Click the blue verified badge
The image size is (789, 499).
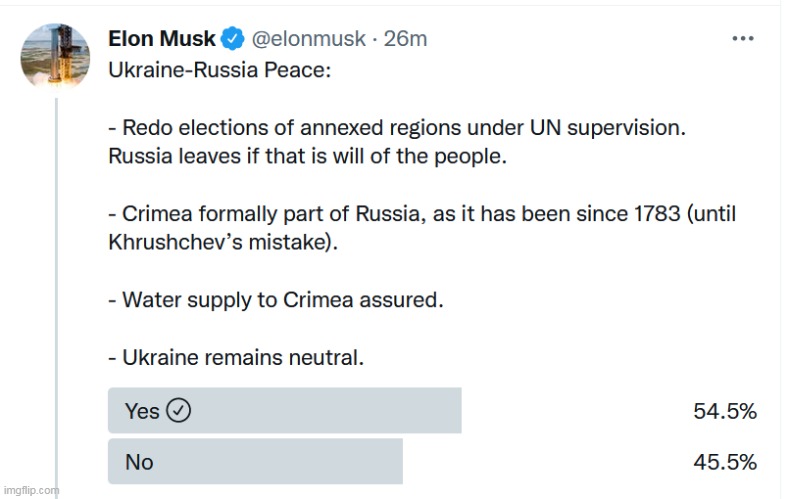coord(232,39)
